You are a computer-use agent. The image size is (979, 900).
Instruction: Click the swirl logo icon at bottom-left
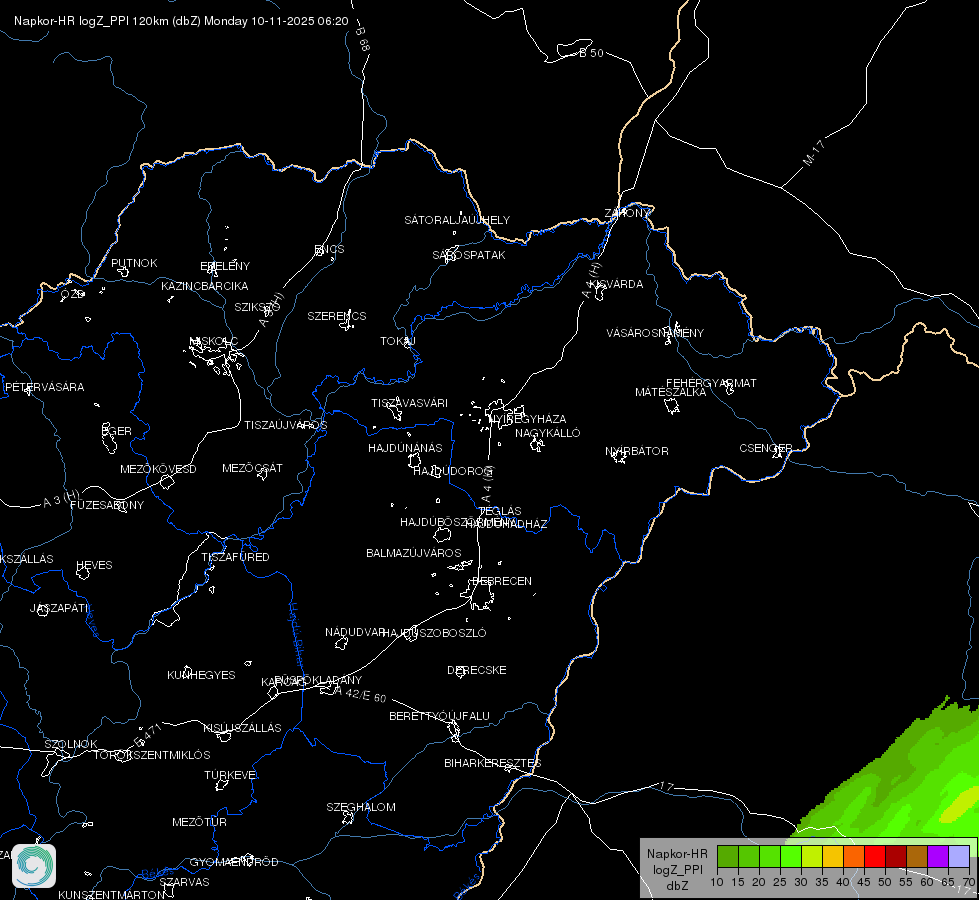point(34,866)
